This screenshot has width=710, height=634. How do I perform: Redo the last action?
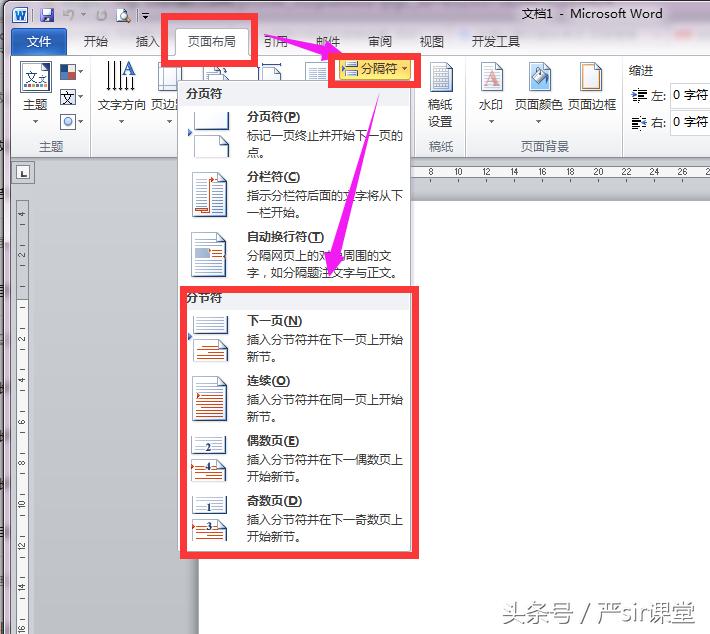[x=102, y=15]
